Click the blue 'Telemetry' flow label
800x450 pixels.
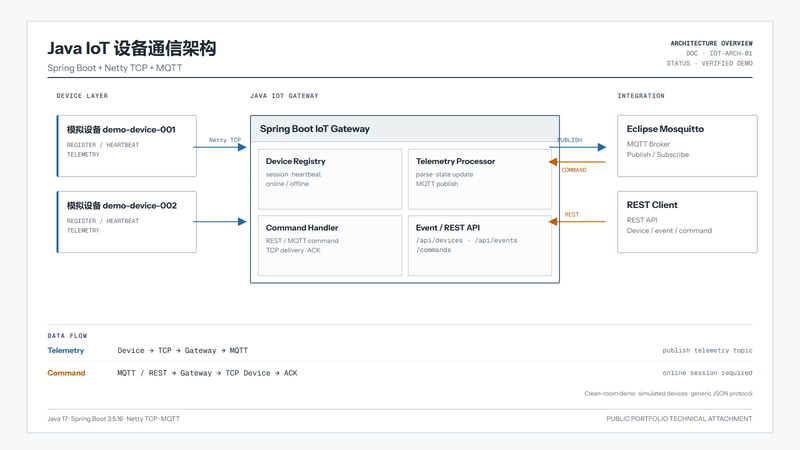[x=66, y=351]
